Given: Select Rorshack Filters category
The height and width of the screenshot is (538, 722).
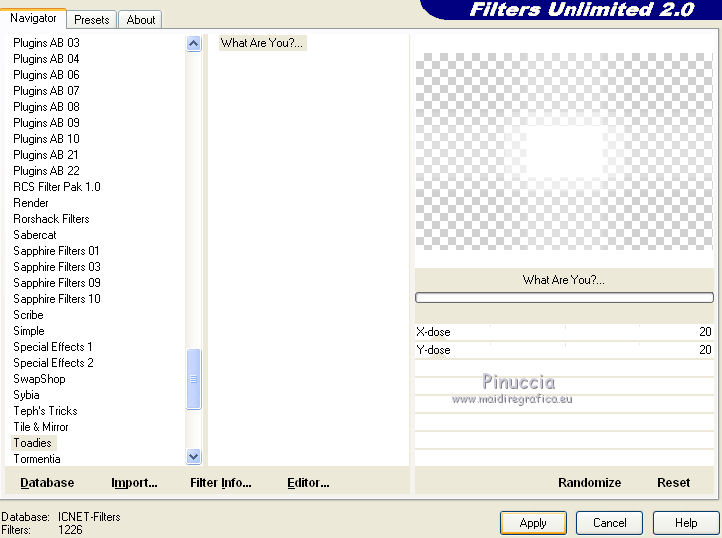Looking at the screenshot, I should (x=51, y=219).
